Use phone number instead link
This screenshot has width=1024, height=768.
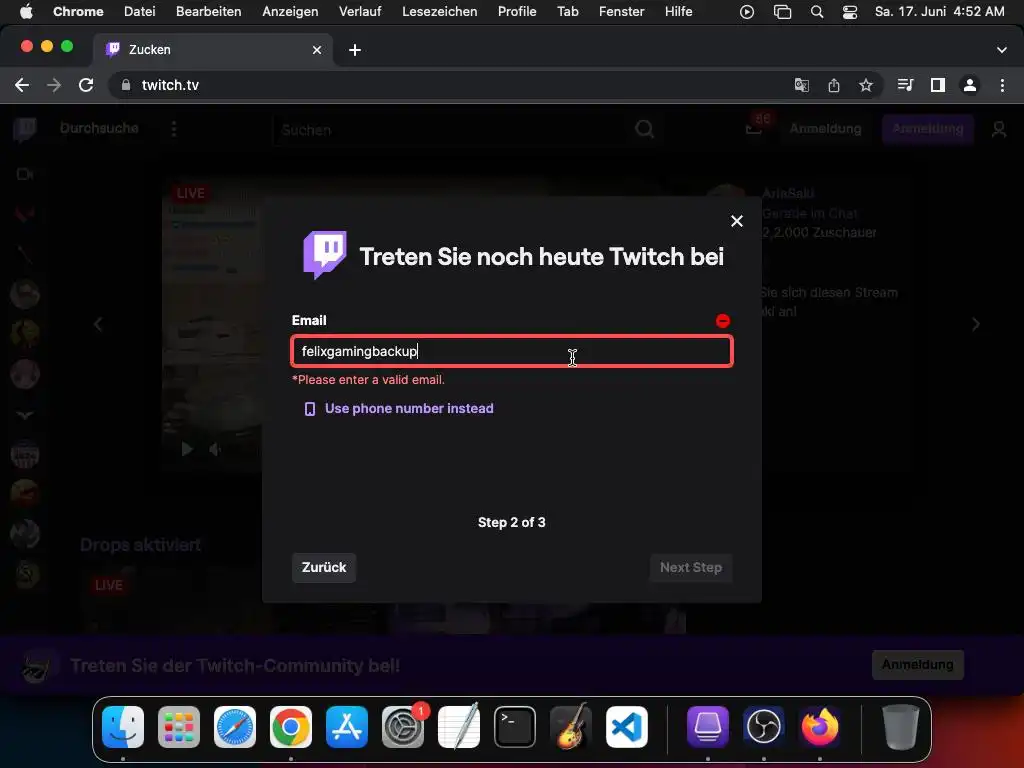pyautogui.click(x=409, y=409)
